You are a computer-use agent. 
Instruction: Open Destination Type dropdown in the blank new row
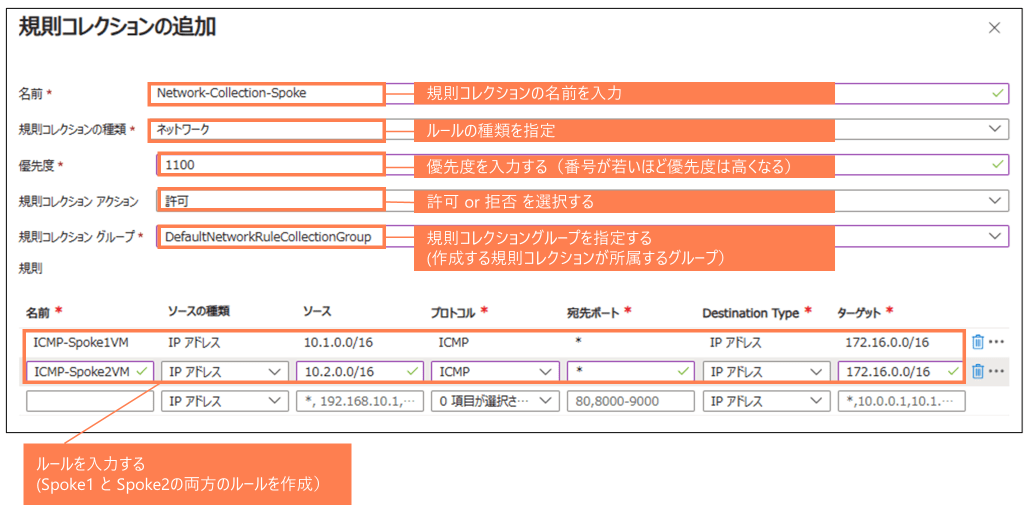click(x=766, y=401)
